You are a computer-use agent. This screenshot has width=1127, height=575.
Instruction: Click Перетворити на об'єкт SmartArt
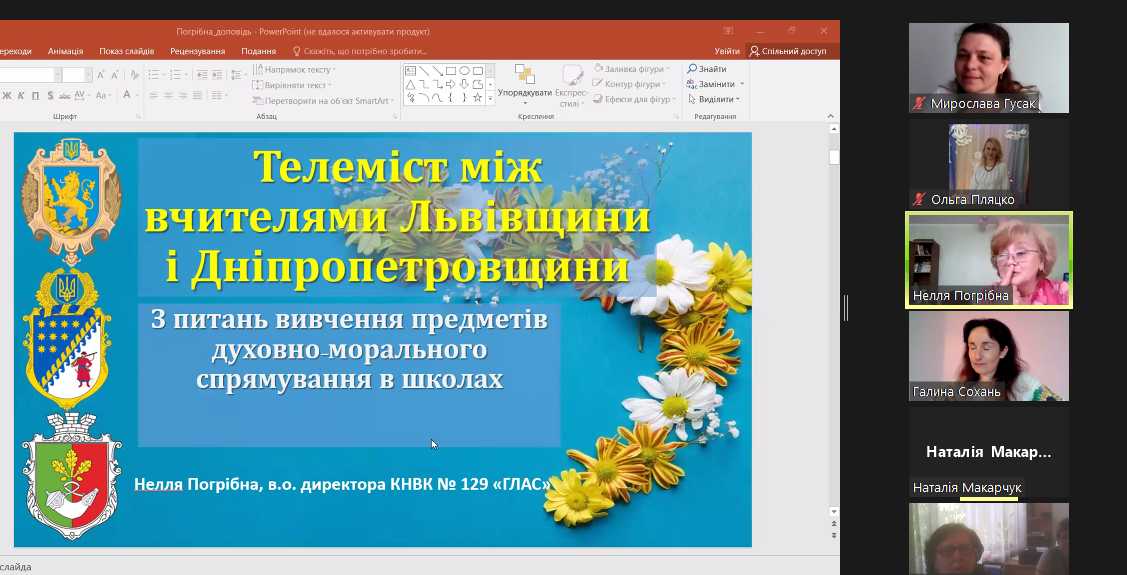pos(323,101)
